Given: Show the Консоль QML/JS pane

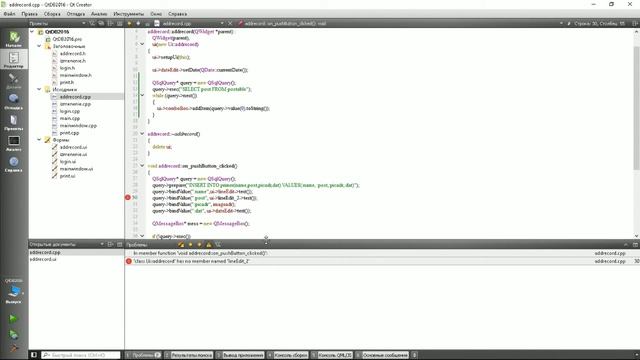Looking at the screenshot, I should click(332, 355).
